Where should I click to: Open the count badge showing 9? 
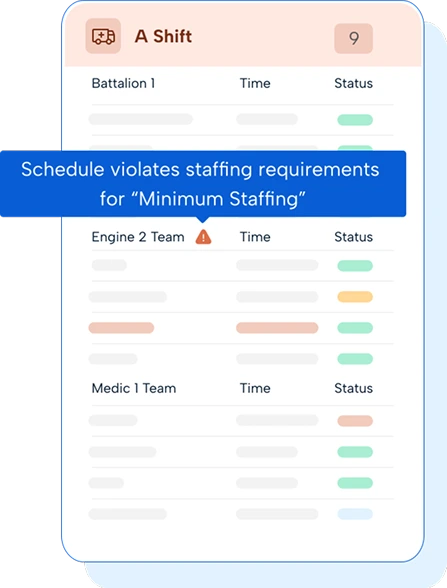(x=353, y=38)
